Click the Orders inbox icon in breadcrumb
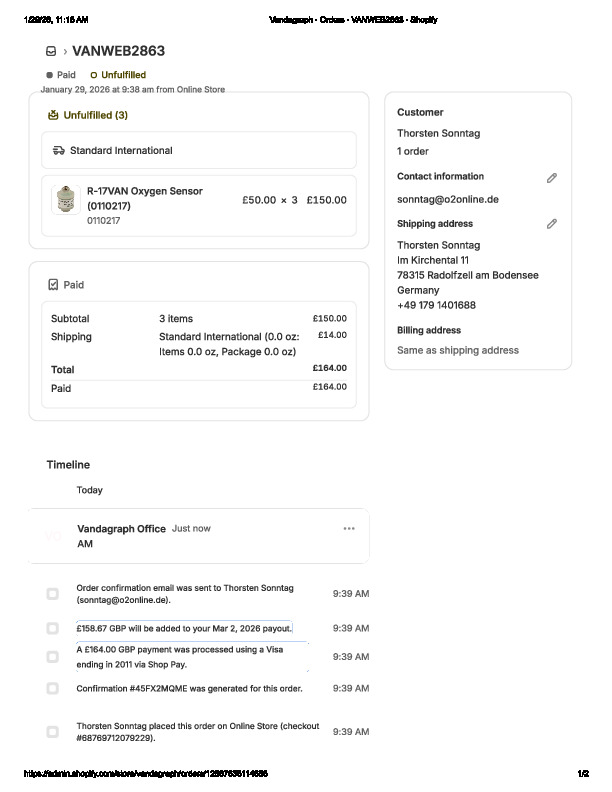 (51, 51)
